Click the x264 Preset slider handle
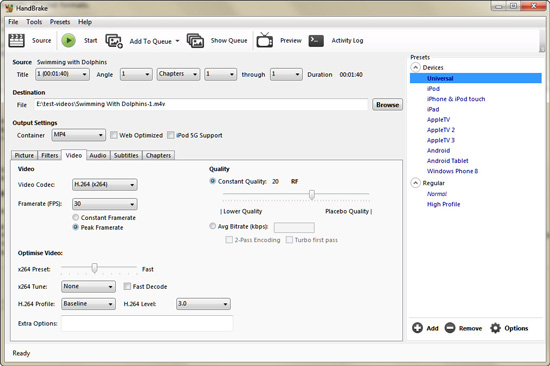 (94, 268)
